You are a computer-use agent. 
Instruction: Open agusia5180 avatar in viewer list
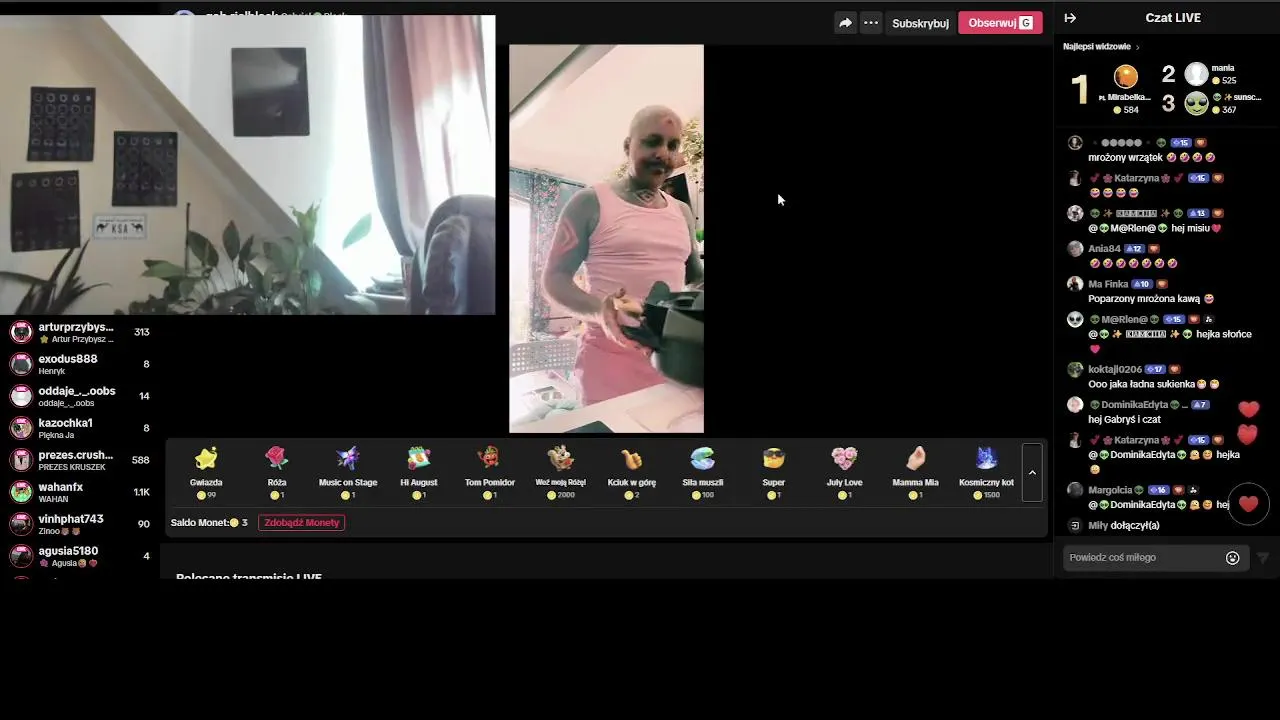[21, 556]
